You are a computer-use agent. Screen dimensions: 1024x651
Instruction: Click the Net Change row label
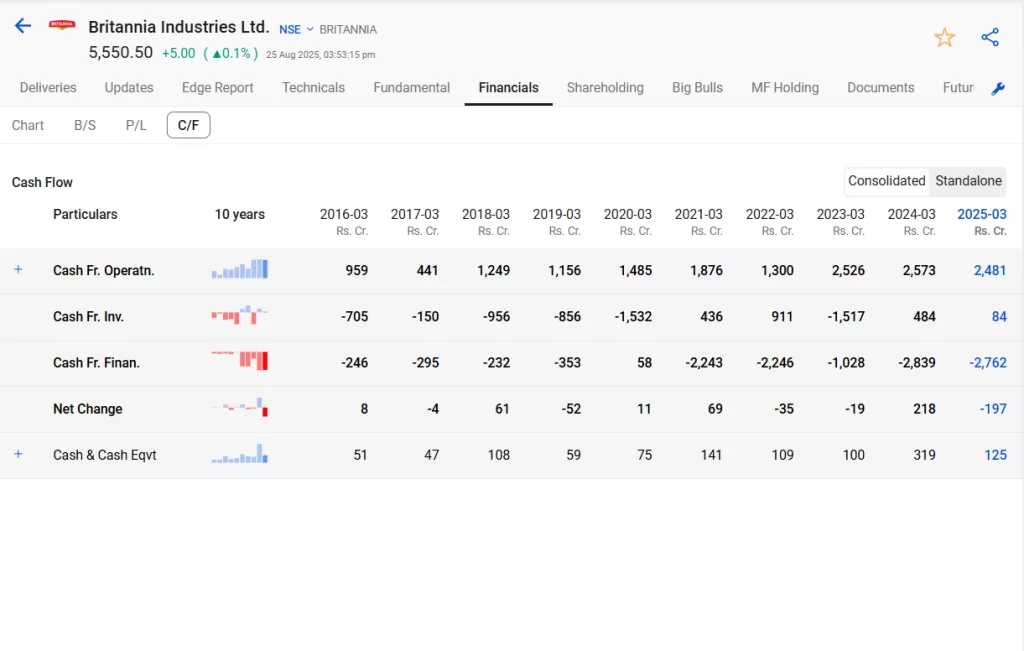pyautogui.click(x=88, y=409)
